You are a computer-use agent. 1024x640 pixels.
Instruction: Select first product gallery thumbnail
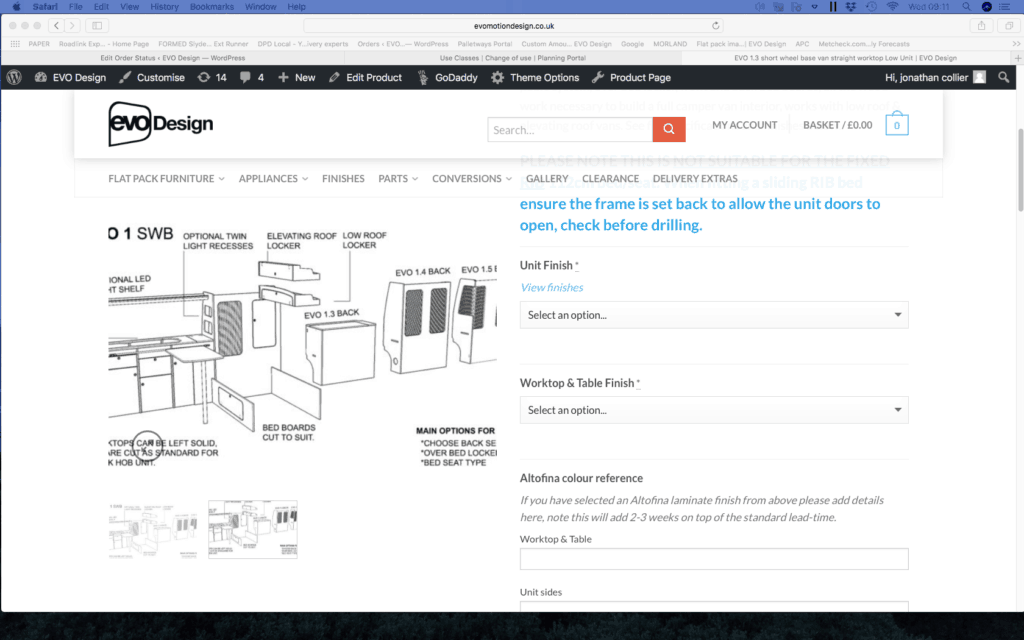[153, 530]
